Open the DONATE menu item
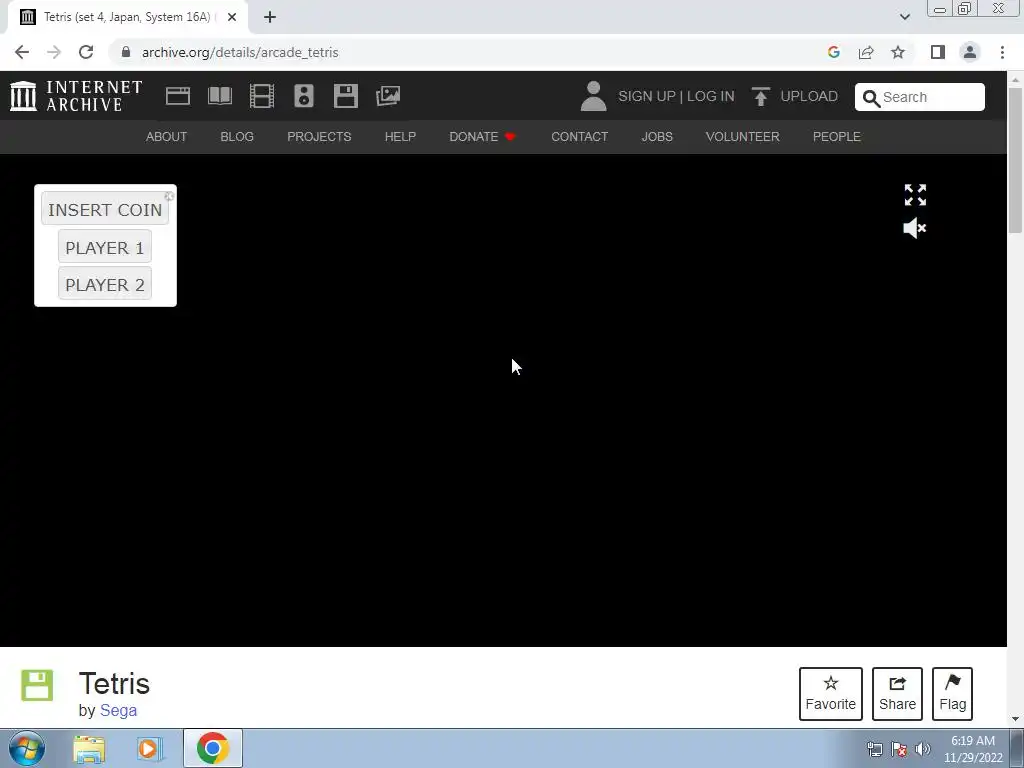This screenshot has width=1024, height=768. tap(483, 136)
